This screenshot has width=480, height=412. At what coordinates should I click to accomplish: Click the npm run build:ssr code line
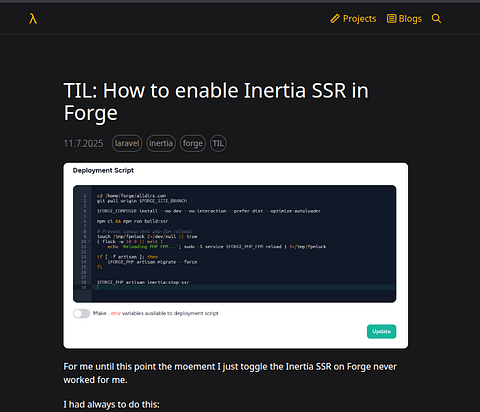click(132, 221)
